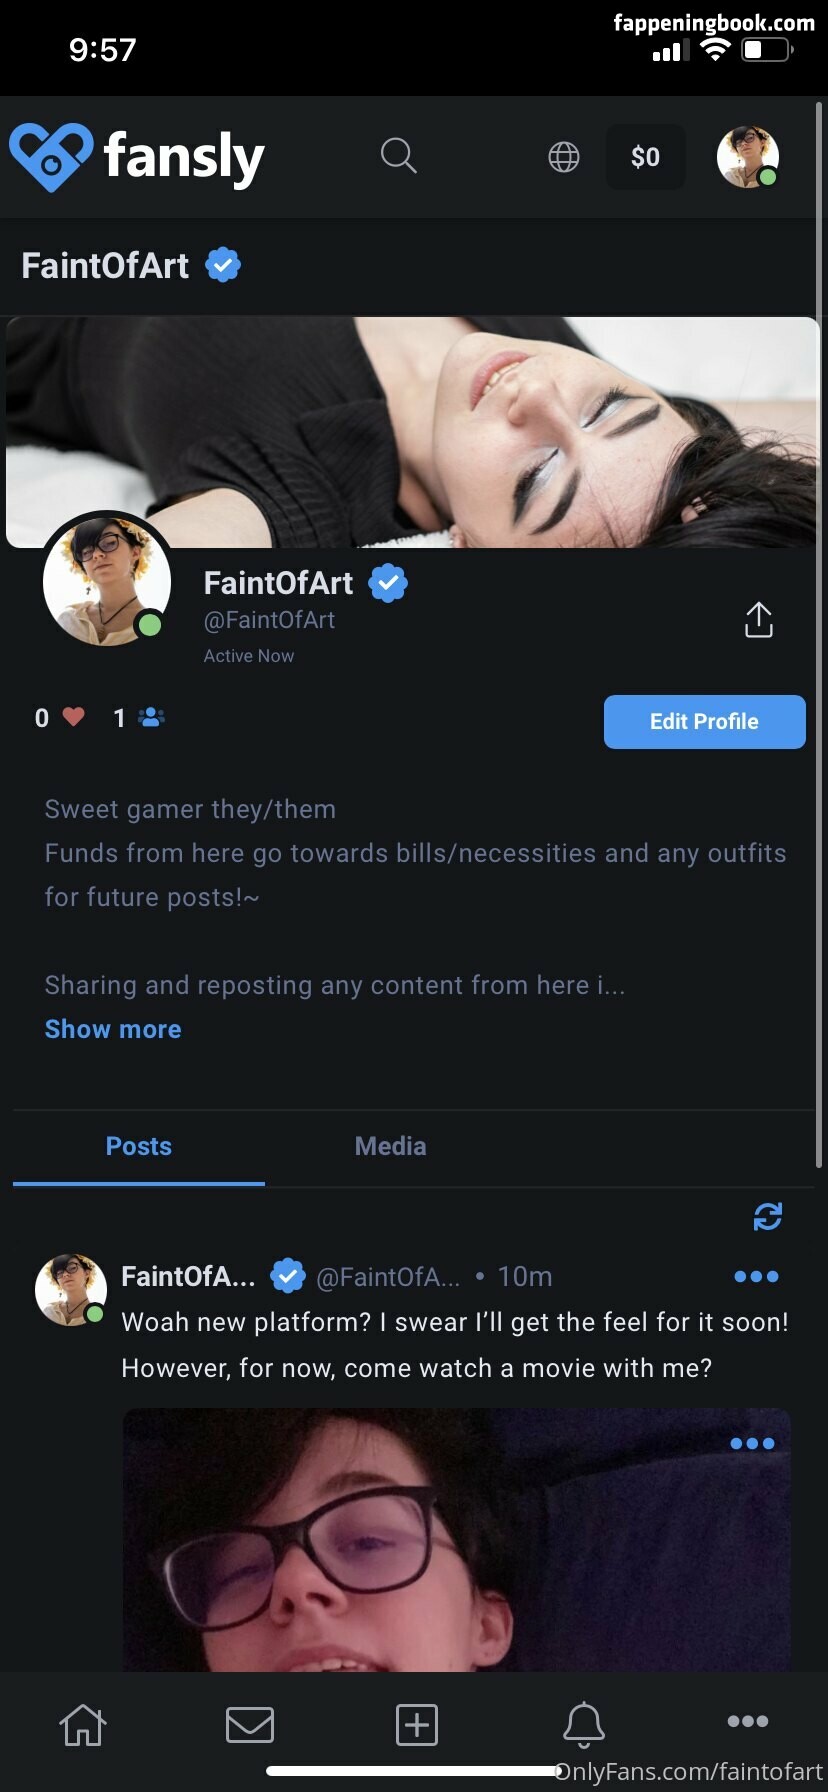Click the Edit Profile button
Screen dimensions: 828x1792
(x=704, y=722)
